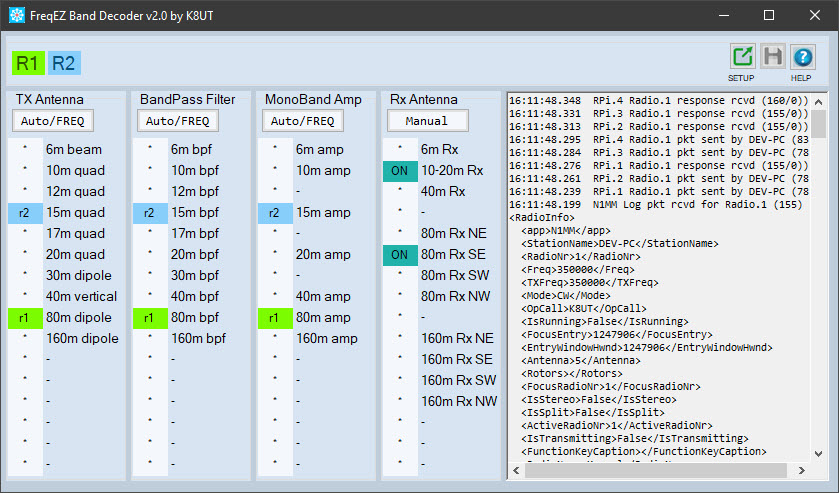Click the r1 indicator for 80m dipole
Viewport: 839px width, 493px height.
pos(25,317)
